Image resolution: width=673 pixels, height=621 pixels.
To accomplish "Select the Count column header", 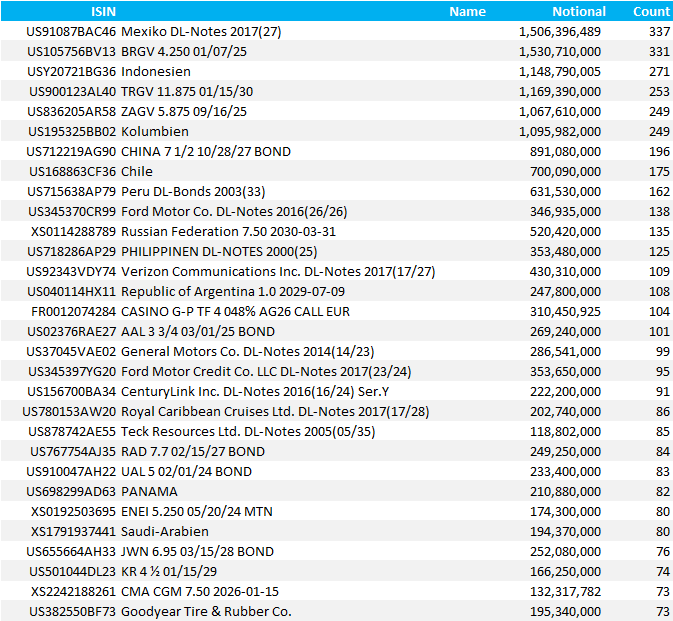I will [652, 12].
